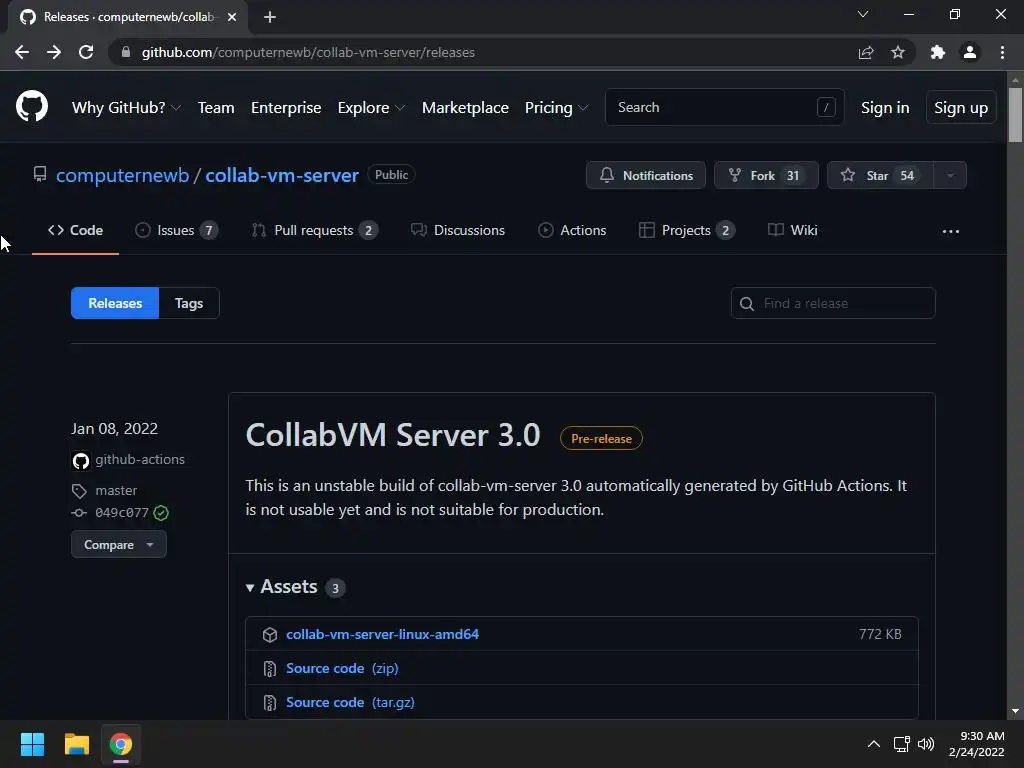Click the green commit check status icon
Image resolution: width=1024 pixels, height=768 pixels.
tap(161, 513)
